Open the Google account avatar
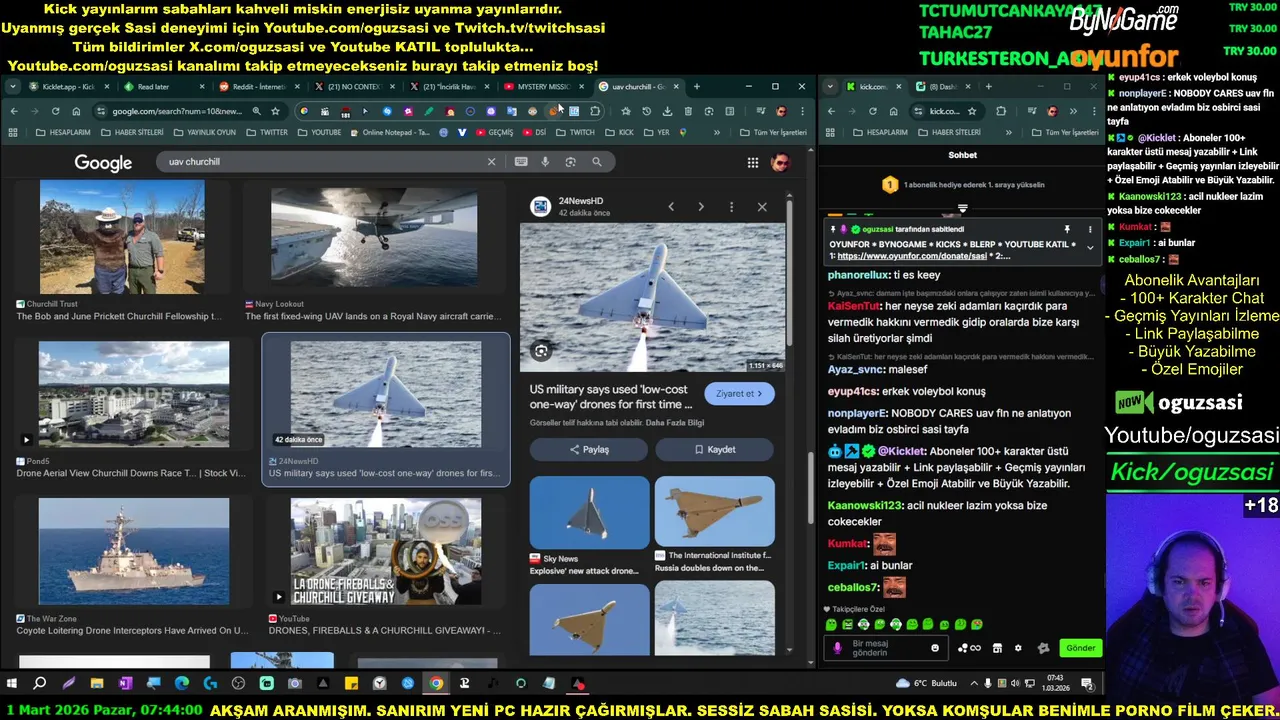 [x=780, y=162]
